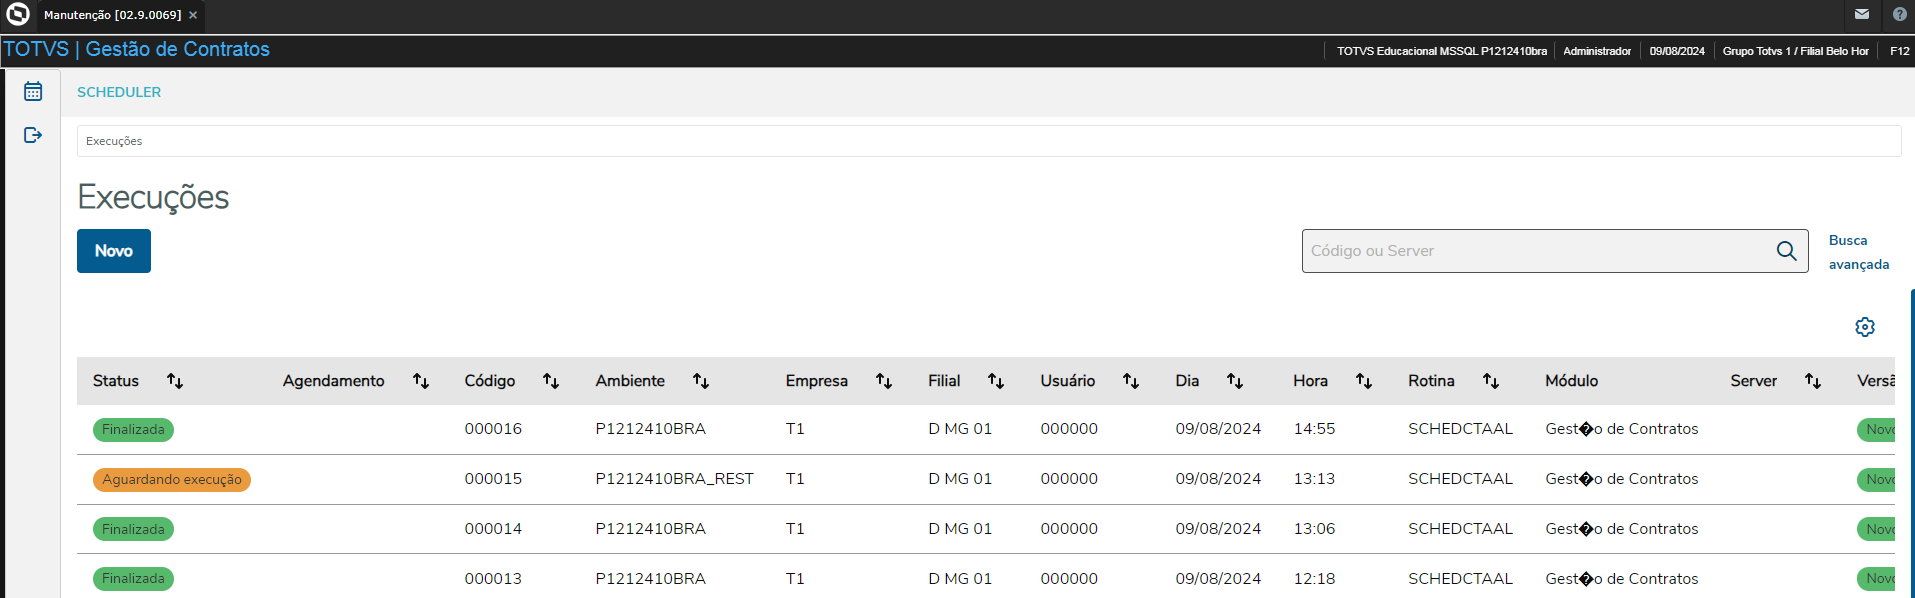This screenshot has height=598, width=1915.
Task: Open the table settings gear icon
Action: click(x=1865, y=327)
